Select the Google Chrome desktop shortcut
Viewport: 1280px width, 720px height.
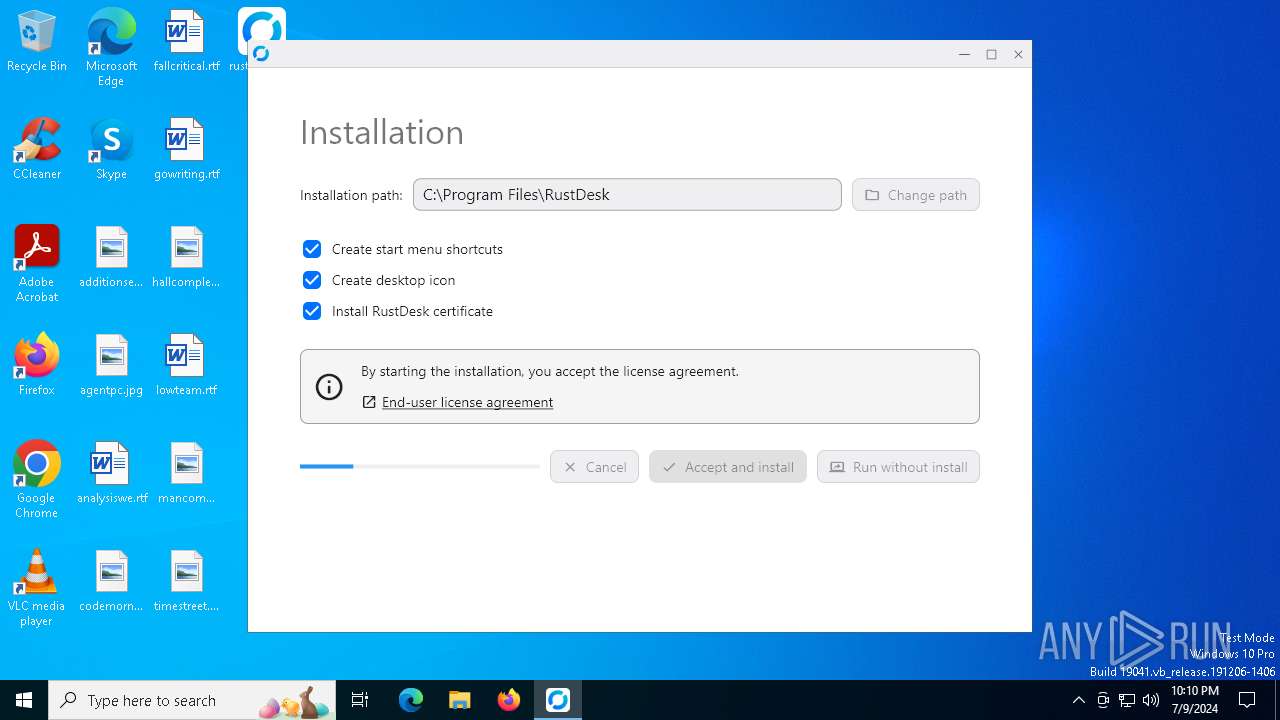click(x=37, y=480)
